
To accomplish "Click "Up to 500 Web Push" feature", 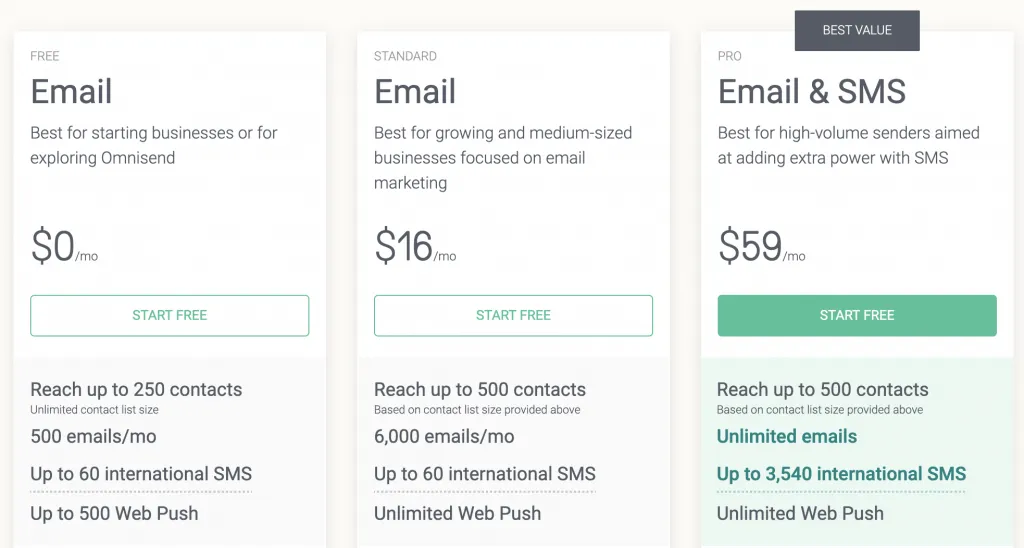I will tap(114, 513).
